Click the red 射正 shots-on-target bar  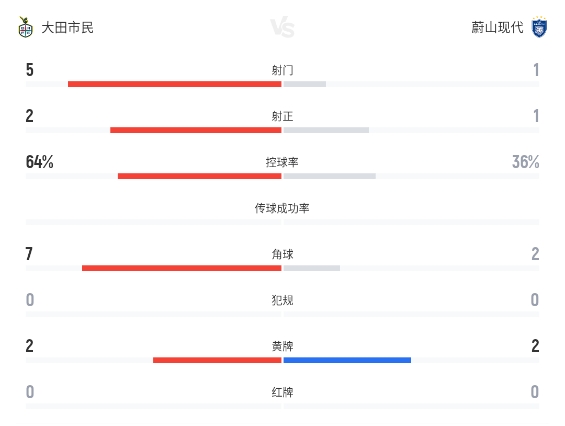click(196, 130)
